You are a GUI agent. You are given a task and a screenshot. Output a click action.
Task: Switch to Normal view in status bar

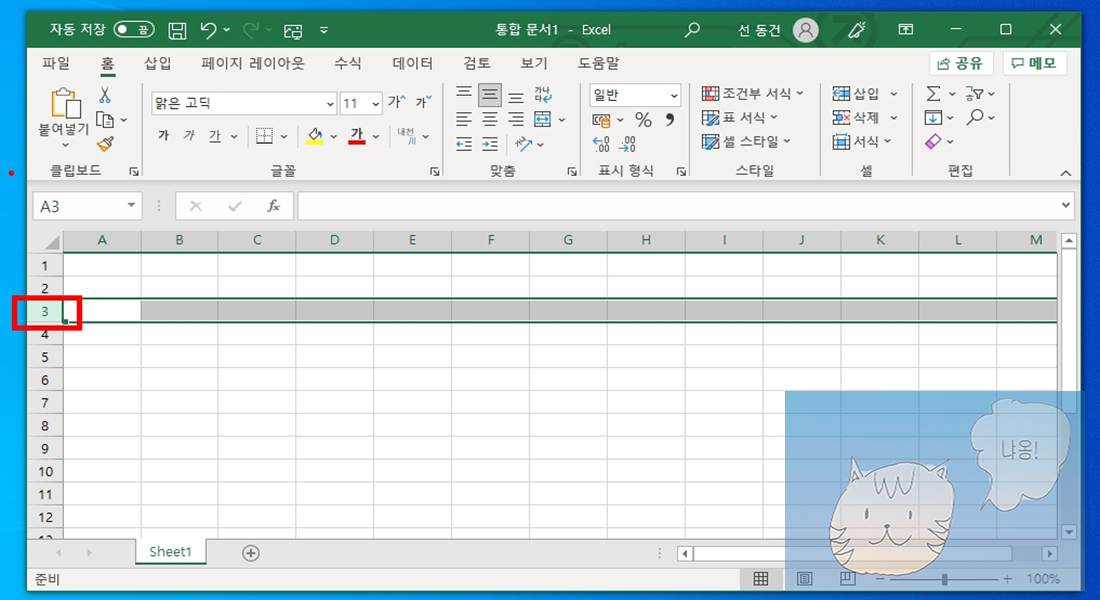[x=760, y=579]
